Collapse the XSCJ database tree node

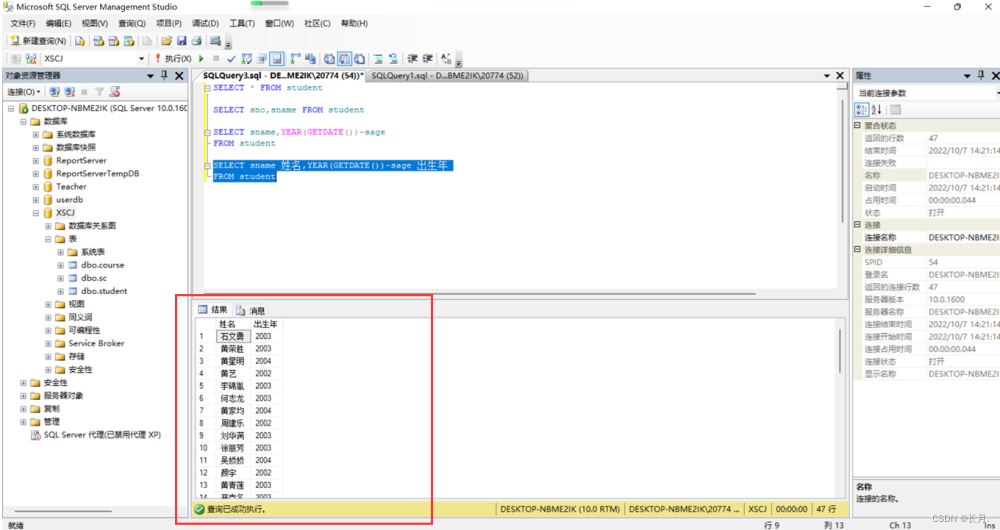[36, 213]
